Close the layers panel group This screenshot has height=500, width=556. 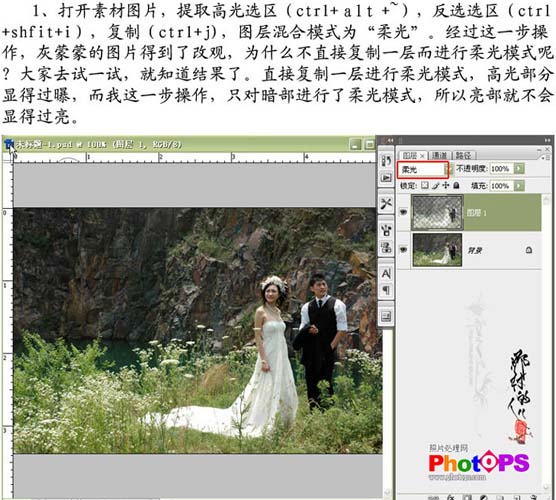point(548,150)
